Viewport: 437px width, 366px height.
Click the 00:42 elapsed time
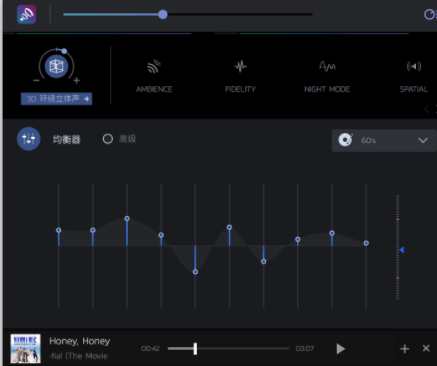tap(150, 349)
